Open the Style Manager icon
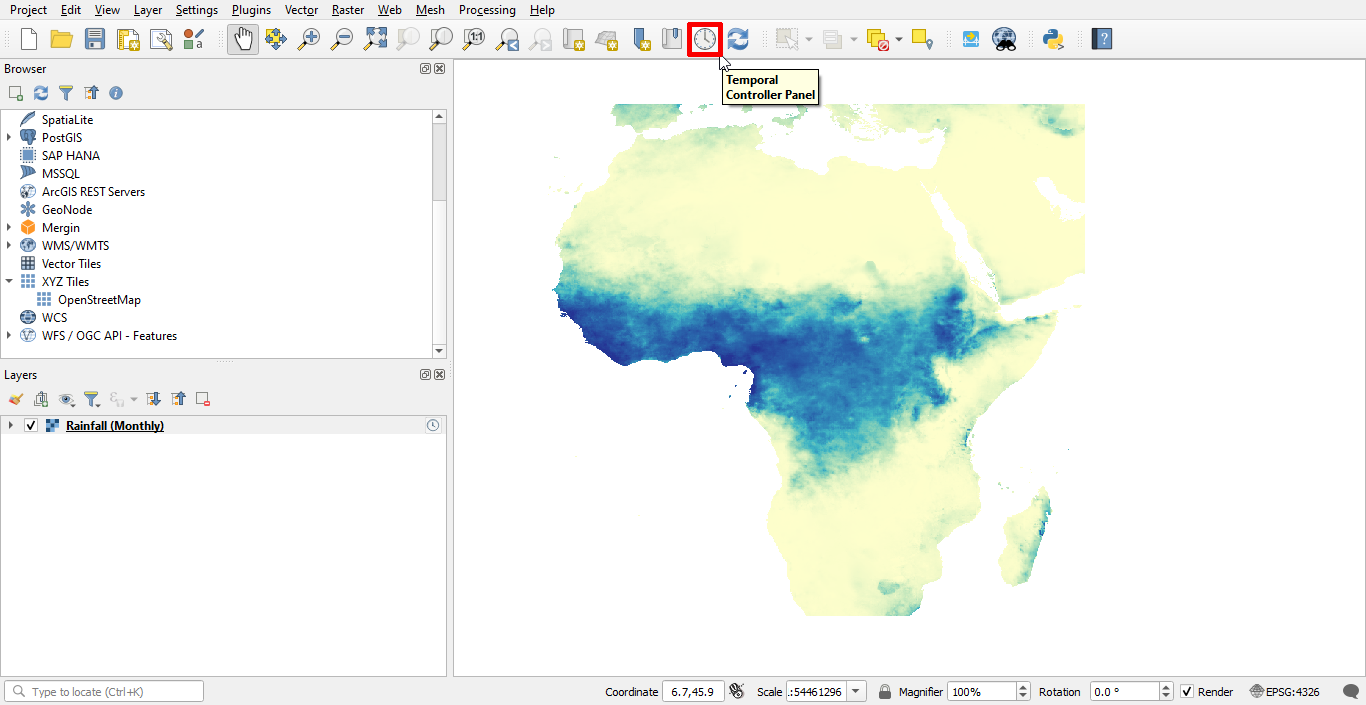Image resolution: width=1366 pixels, height=705 pixels. click(x=194, y=39)
